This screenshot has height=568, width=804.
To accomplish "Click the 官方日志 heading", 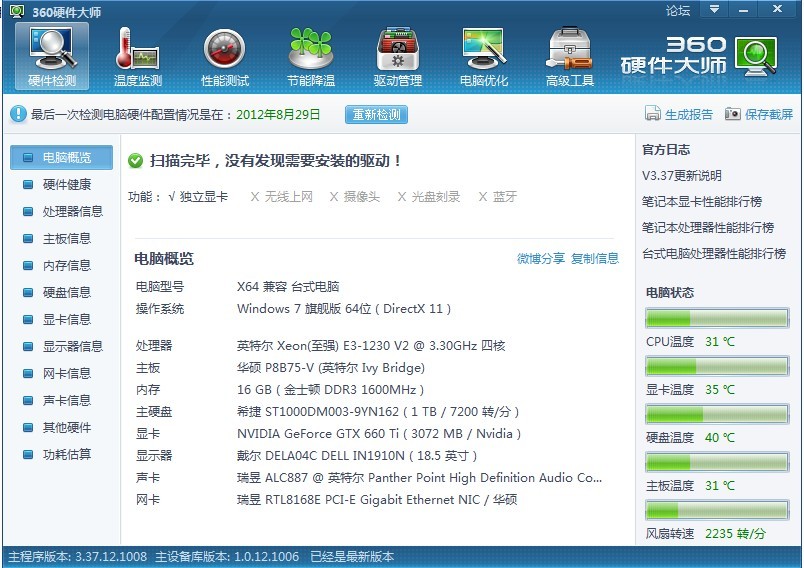I will (666, 150).
